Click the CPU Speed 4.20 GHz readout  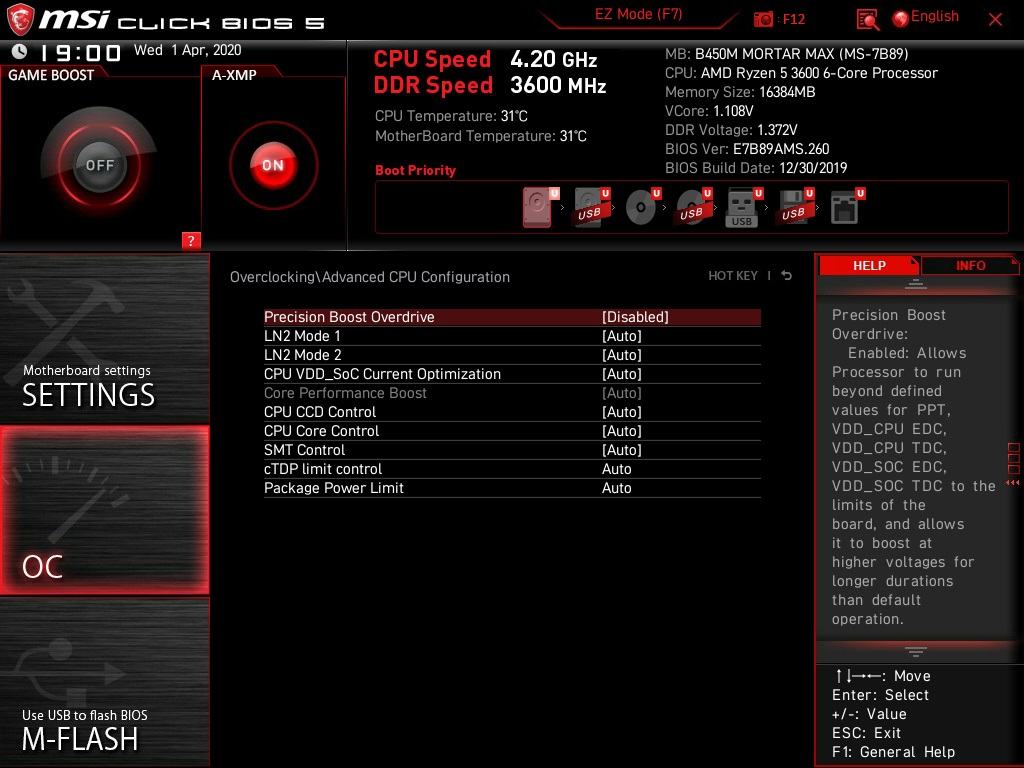click(x=485, y=59)
